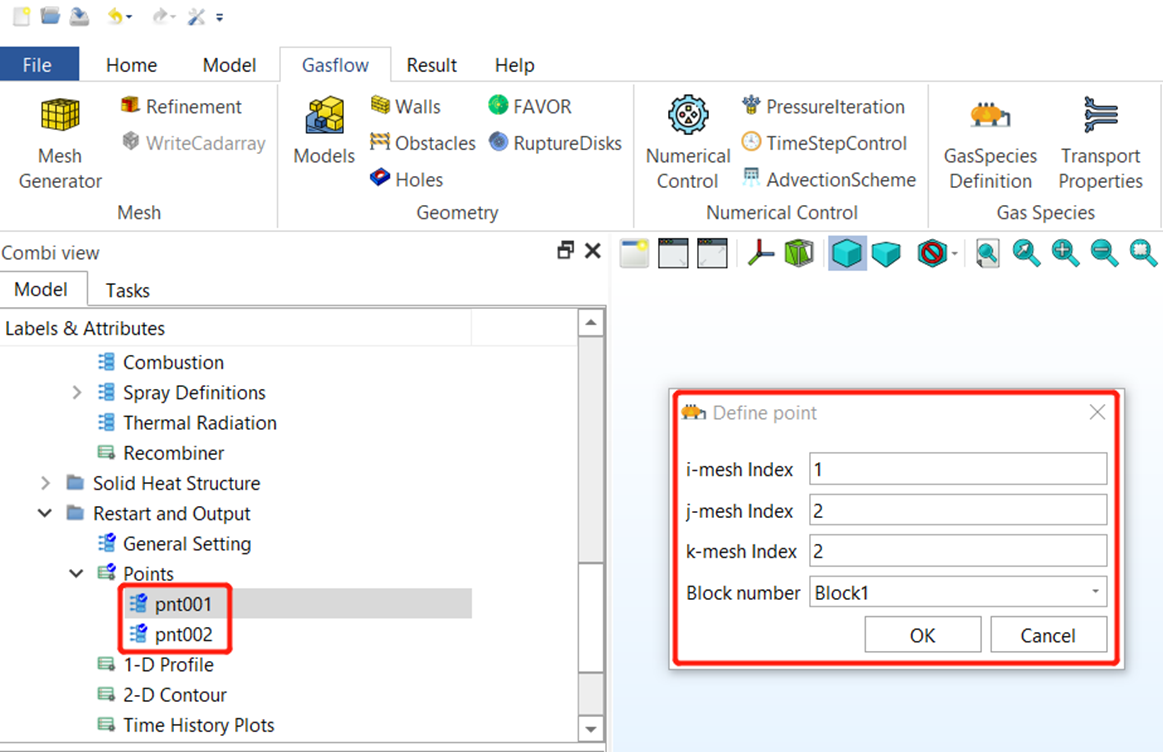Viewport: 1163px width, 752px height.
Task: Collapse the Points tree node
Action: click(76, 573)
